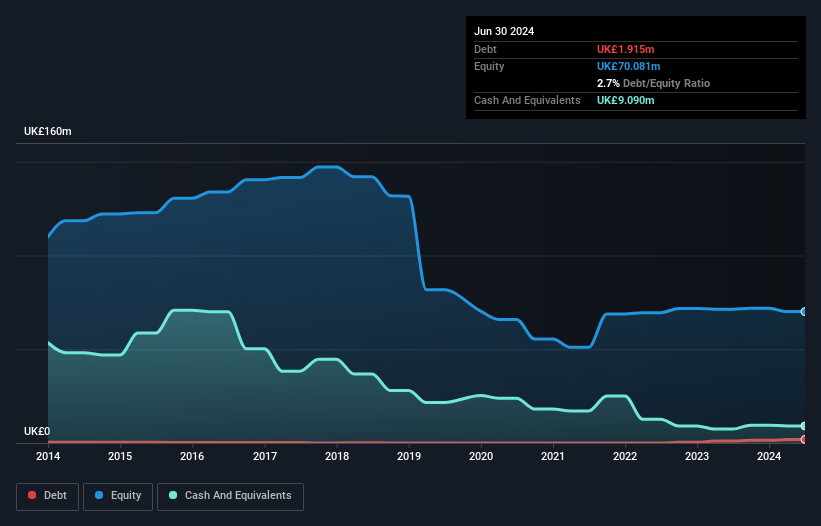Click the 2018 x-axis label
Image resolution: width=821 pixels, height=526 pixels.
point(337,456)
